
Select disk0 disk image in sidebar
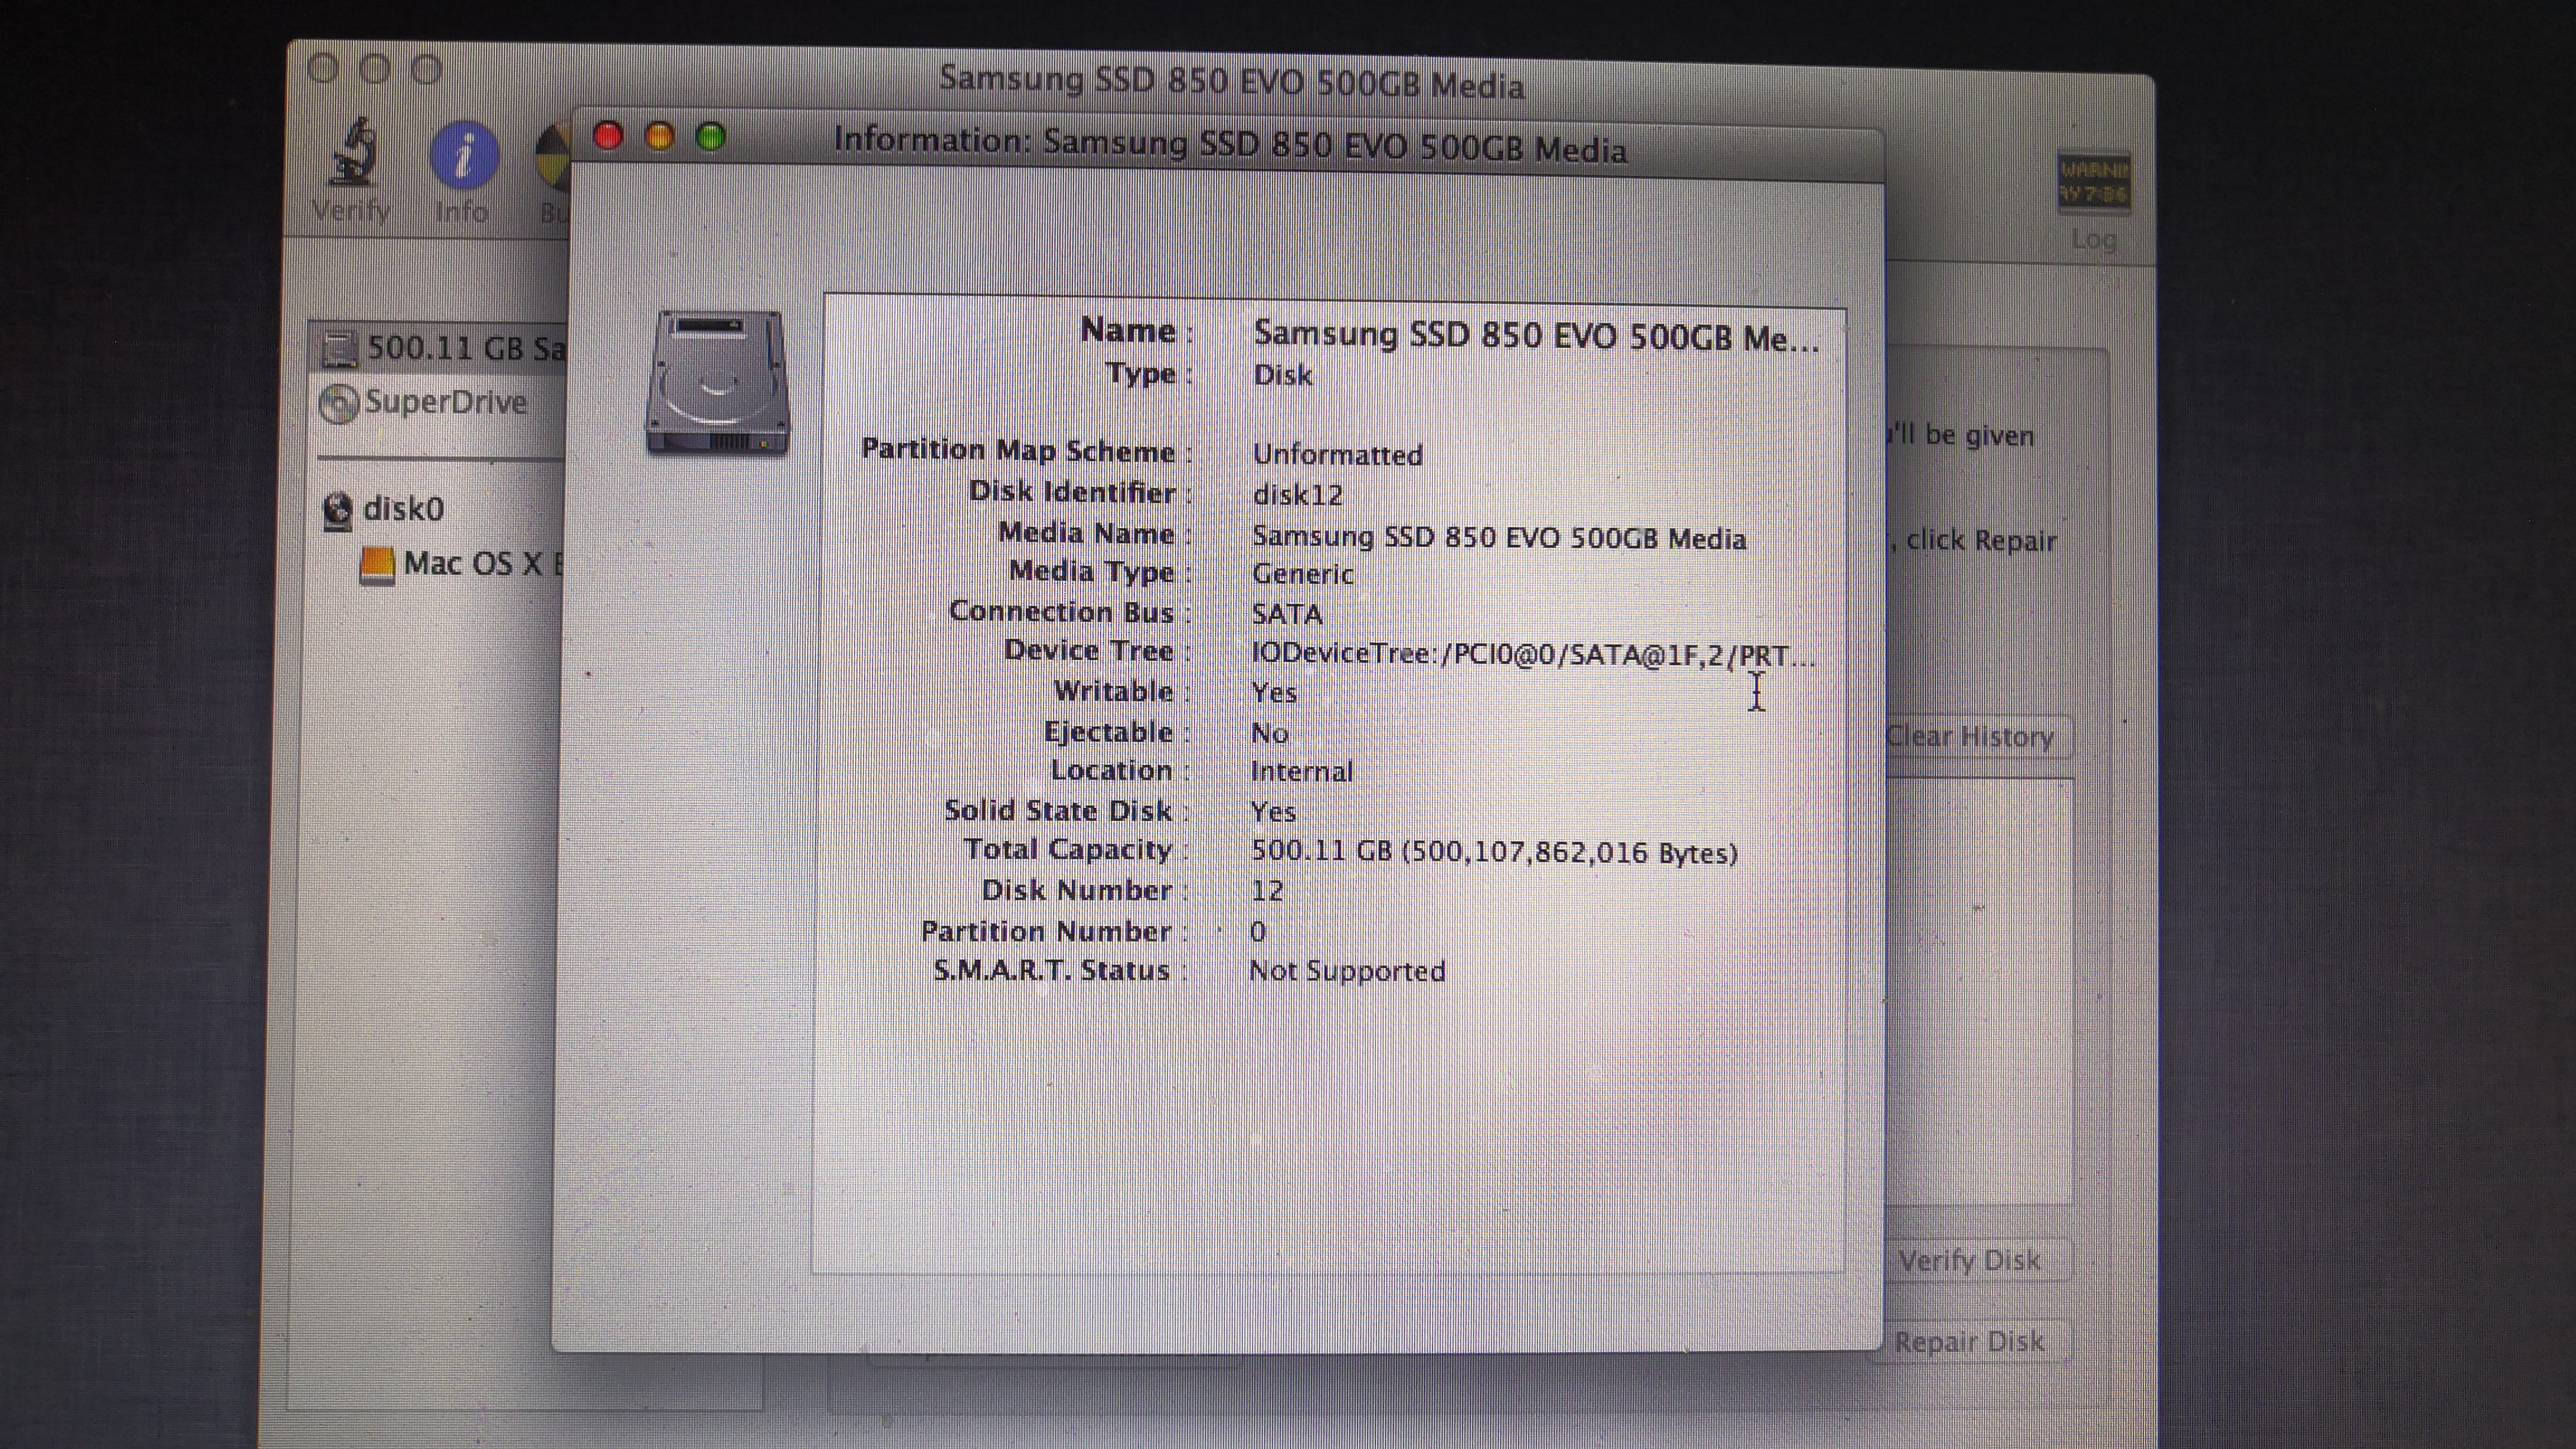402,509
